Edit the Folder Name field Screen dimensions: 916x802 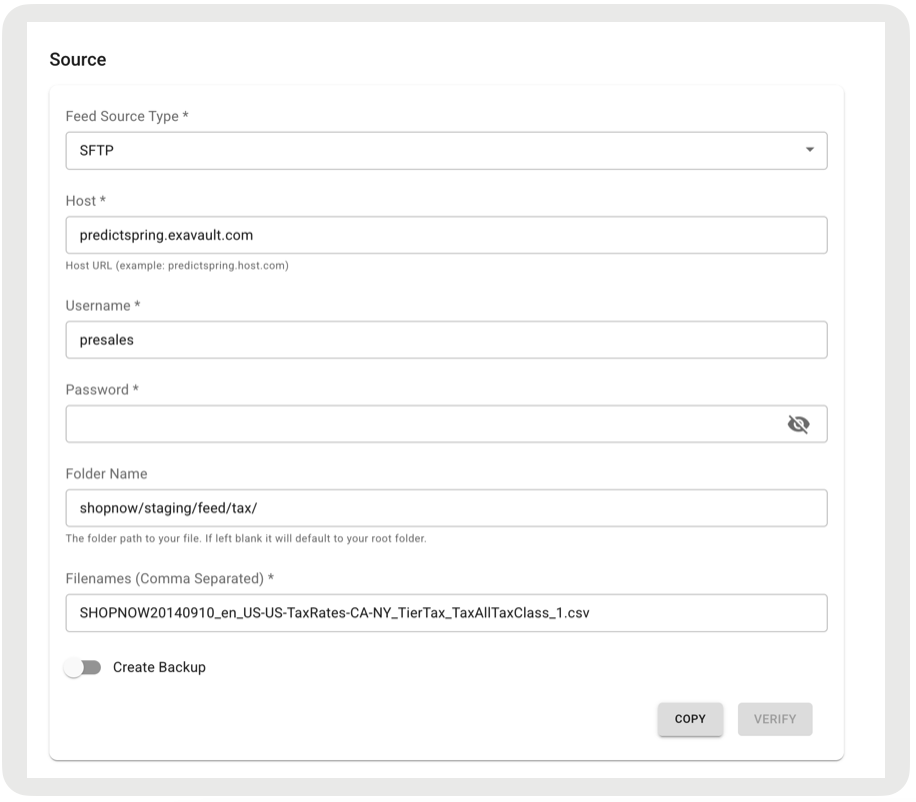[446, 508]
